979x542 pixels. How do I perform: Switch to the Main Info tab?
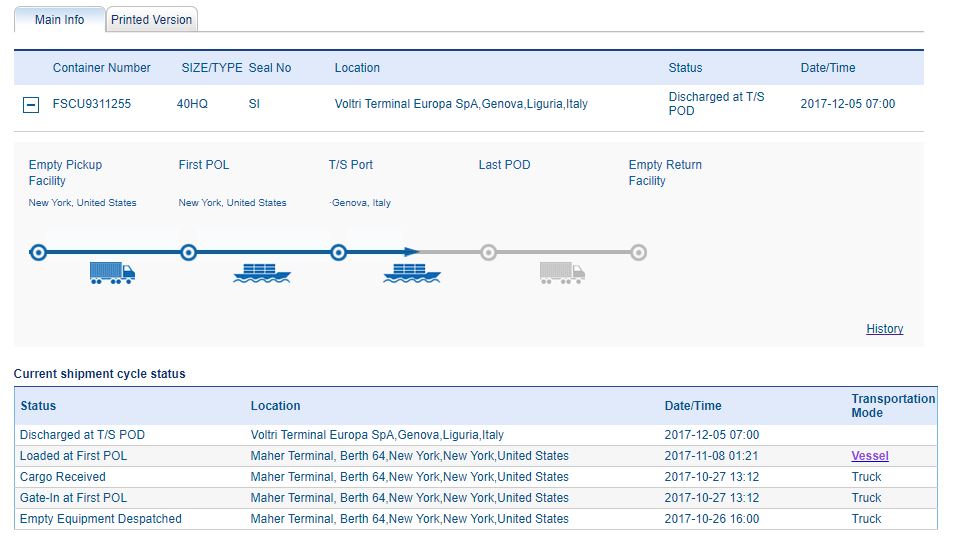coord(59,20)
